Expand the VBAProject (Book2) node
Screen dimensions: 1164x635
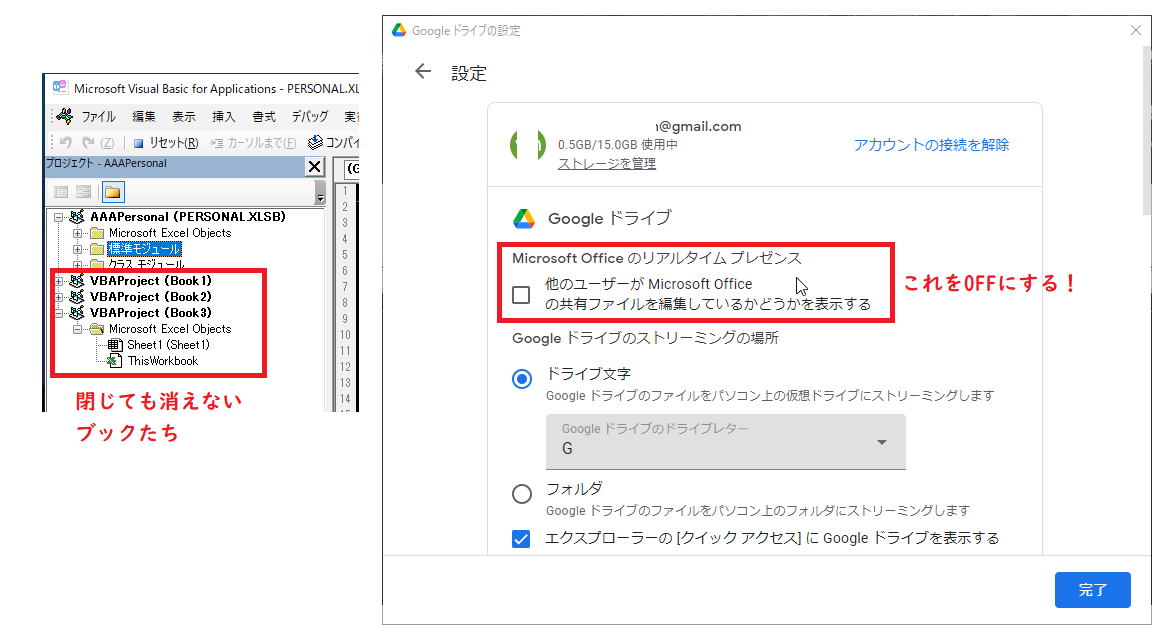58,297
